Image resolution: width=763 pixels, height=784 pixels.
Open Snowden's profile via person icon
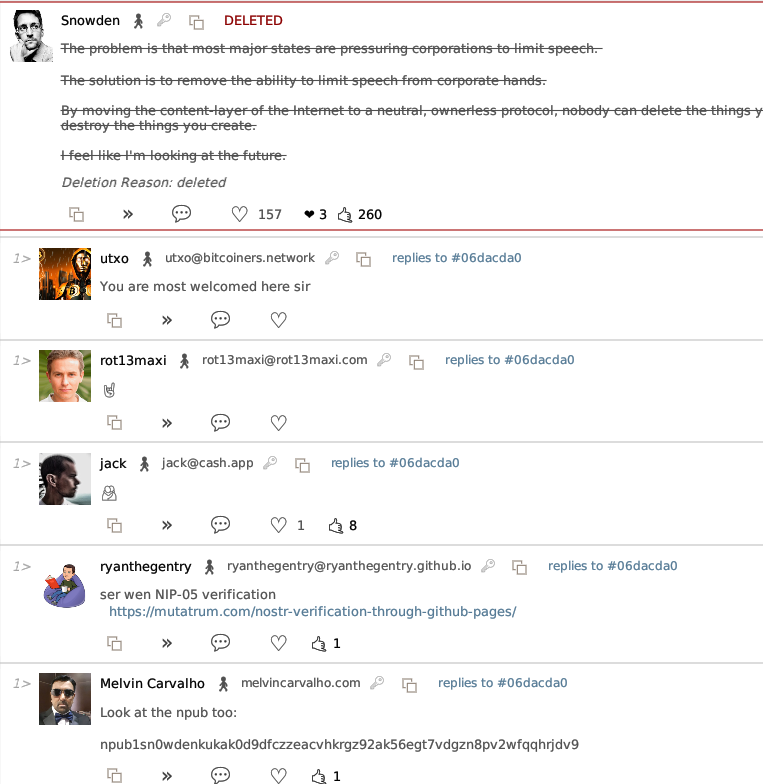138,21
